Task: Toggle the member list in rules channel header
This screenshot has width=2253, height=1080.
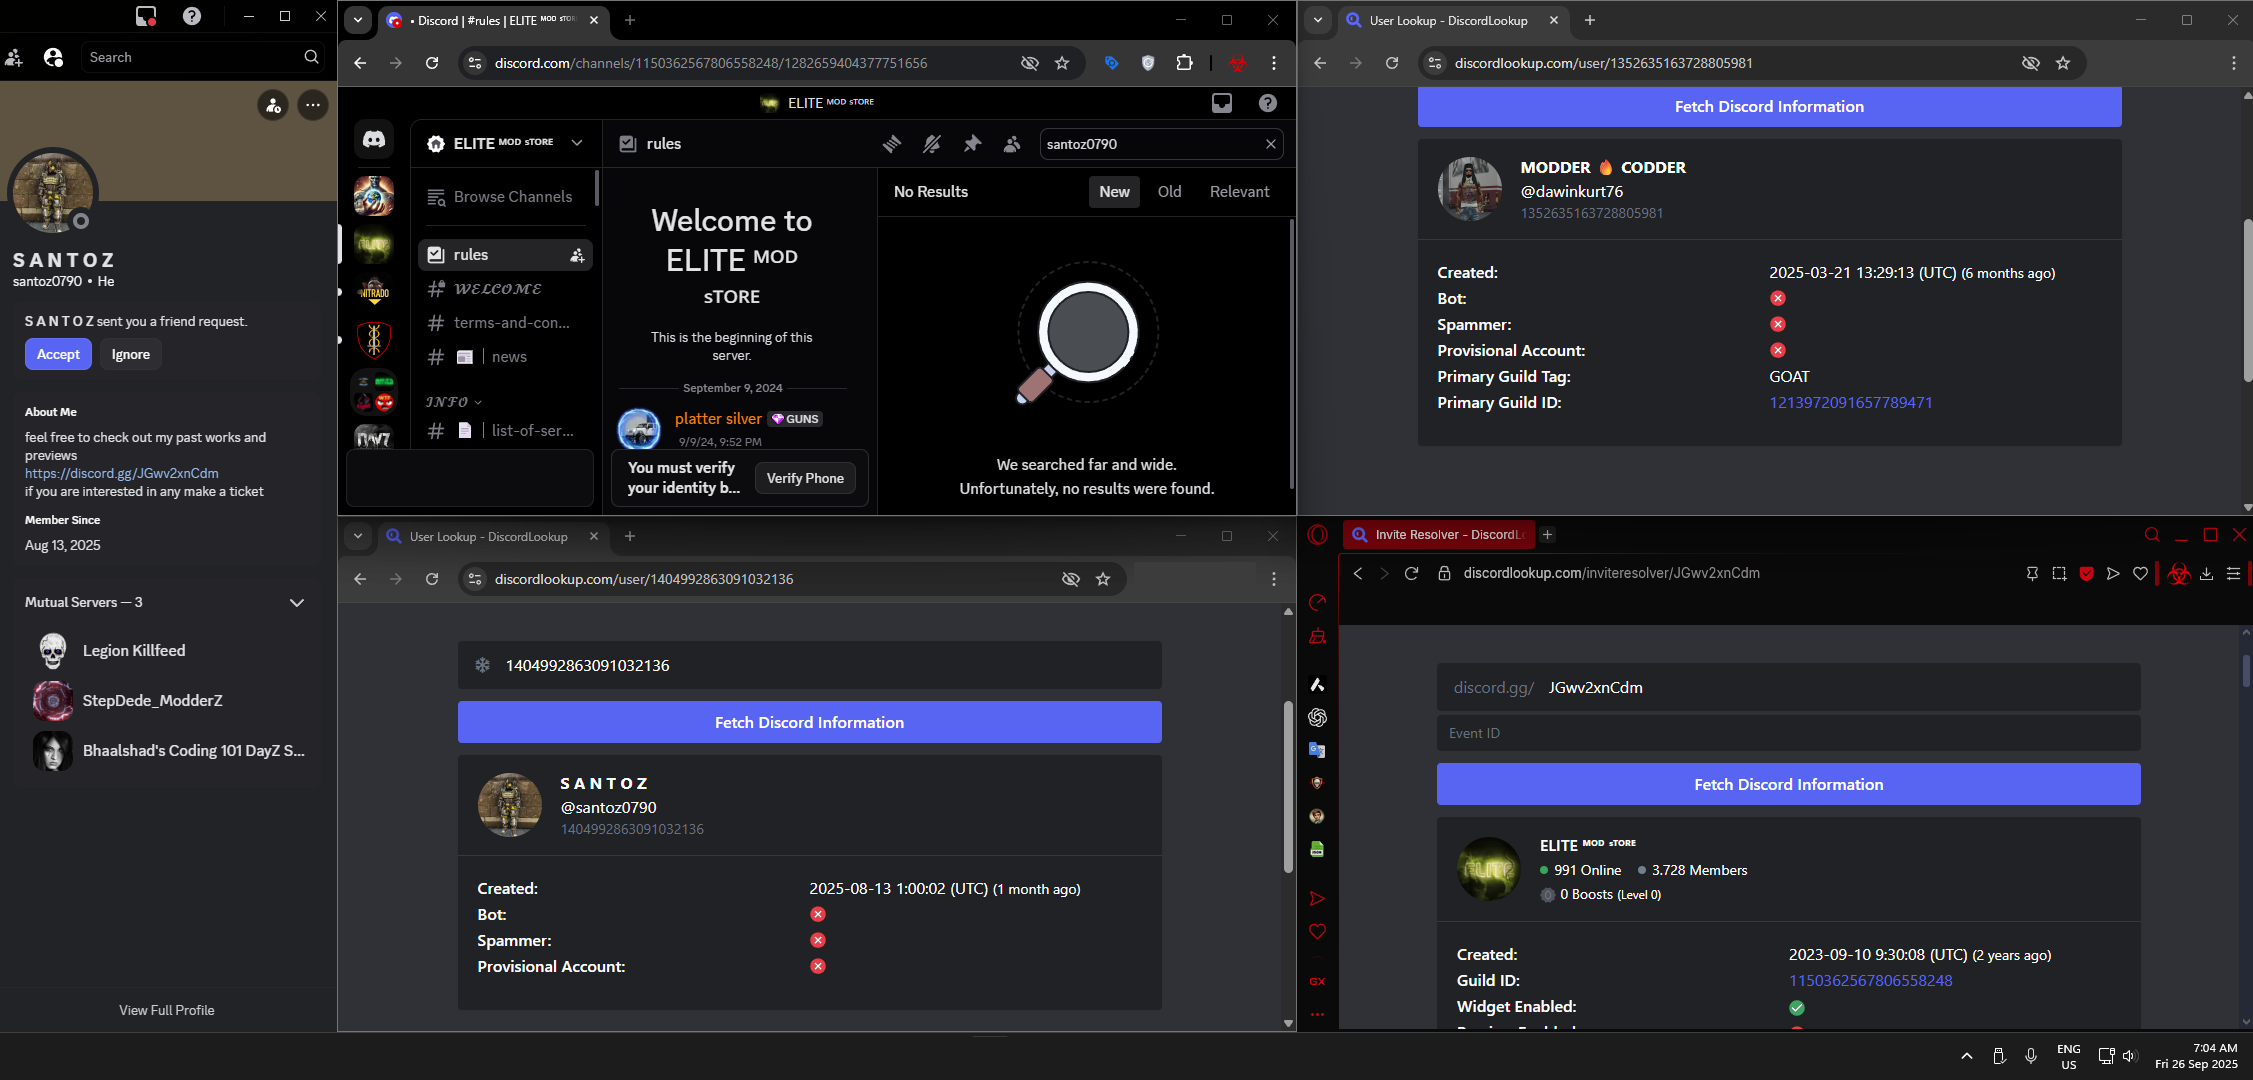Action: coord(1012,144)
